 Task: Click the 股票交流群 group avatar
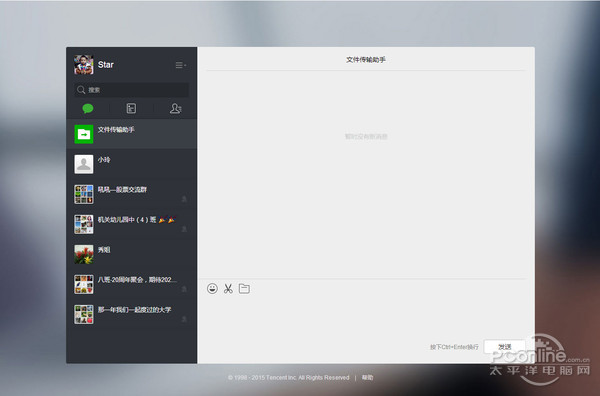84,194
